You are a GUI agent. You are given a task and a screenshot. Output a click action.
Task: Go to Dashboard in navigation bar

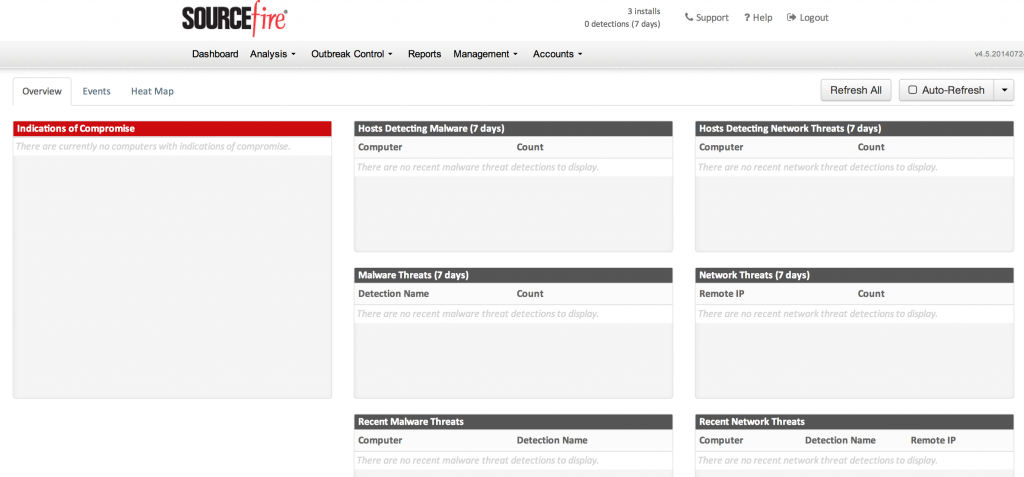[x=215, y=54]
